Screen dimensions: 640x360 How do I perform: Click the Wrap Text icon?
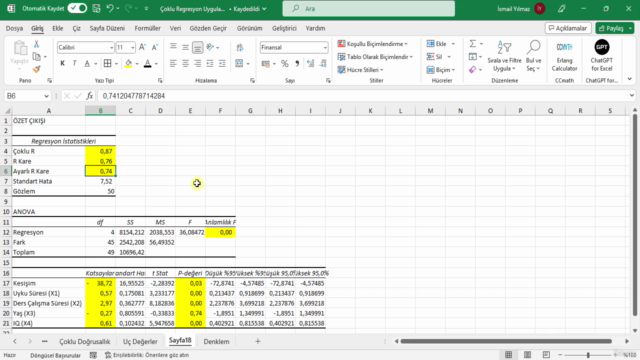pyautogui.click(x=240, y=48)
